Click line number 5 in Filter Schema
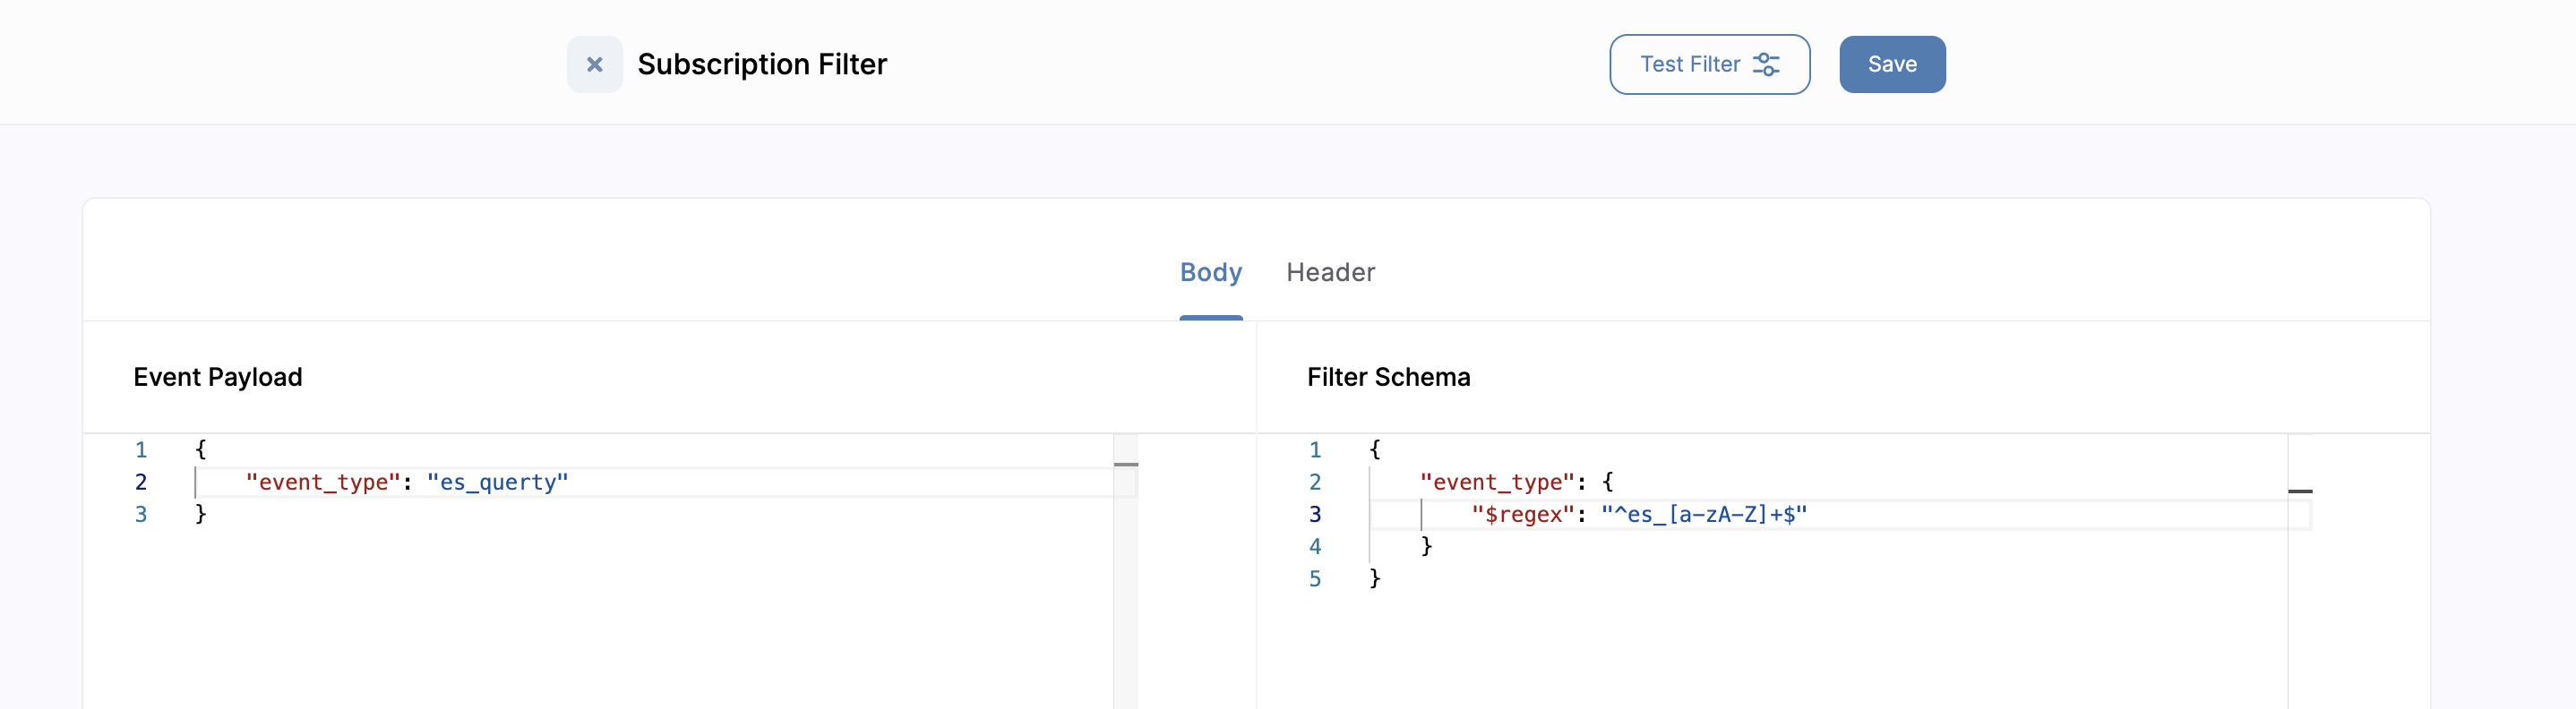The image size is (2576, 709). tap(1315, 578)
